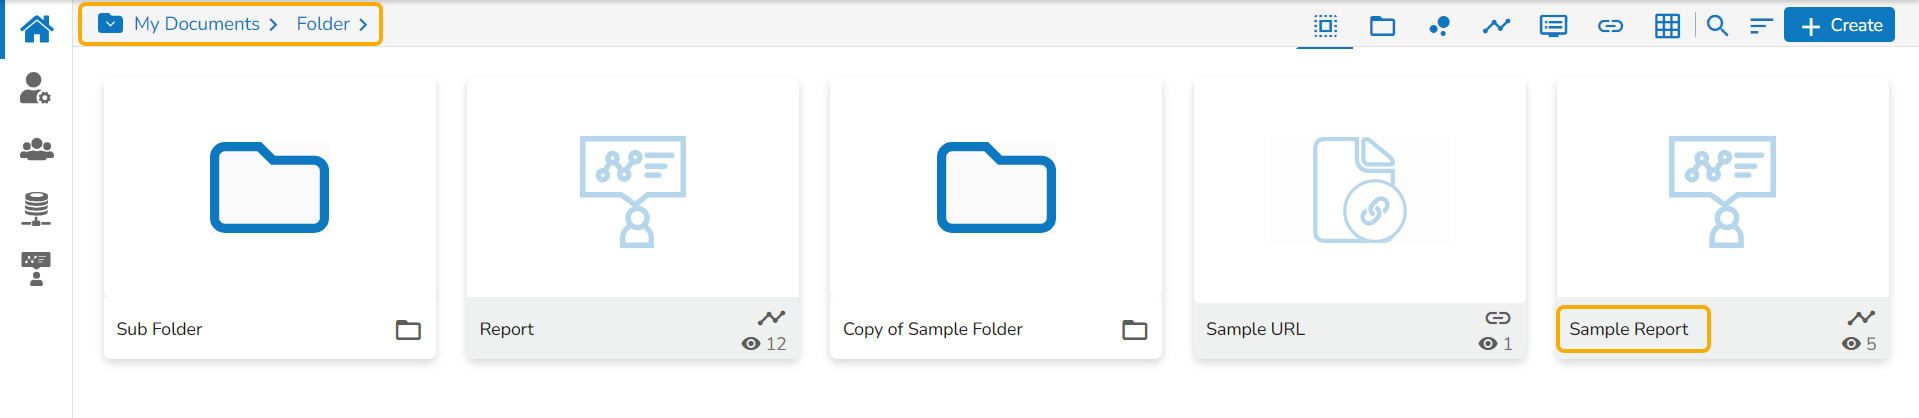Filter by folders in the toolbar
Screen dimensions: 1919x418
pyautogui.click(x=1382, y=26)
